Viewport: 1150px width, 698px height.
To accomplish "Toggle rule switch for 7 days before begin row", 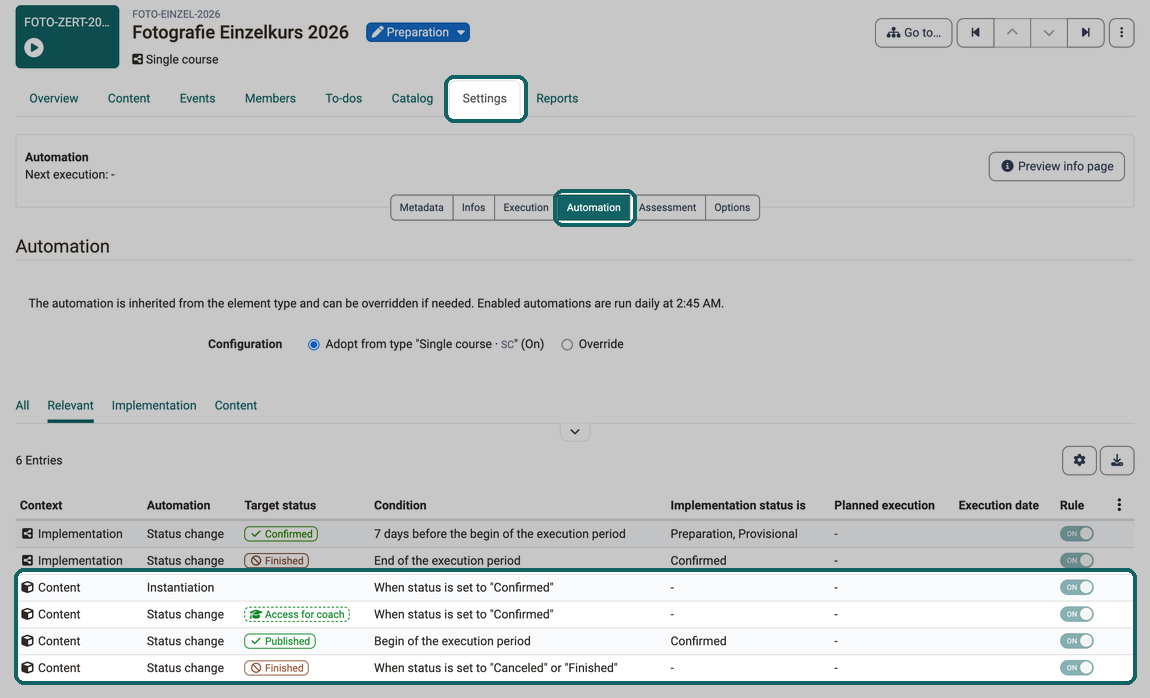I will tap(1077, 534).
